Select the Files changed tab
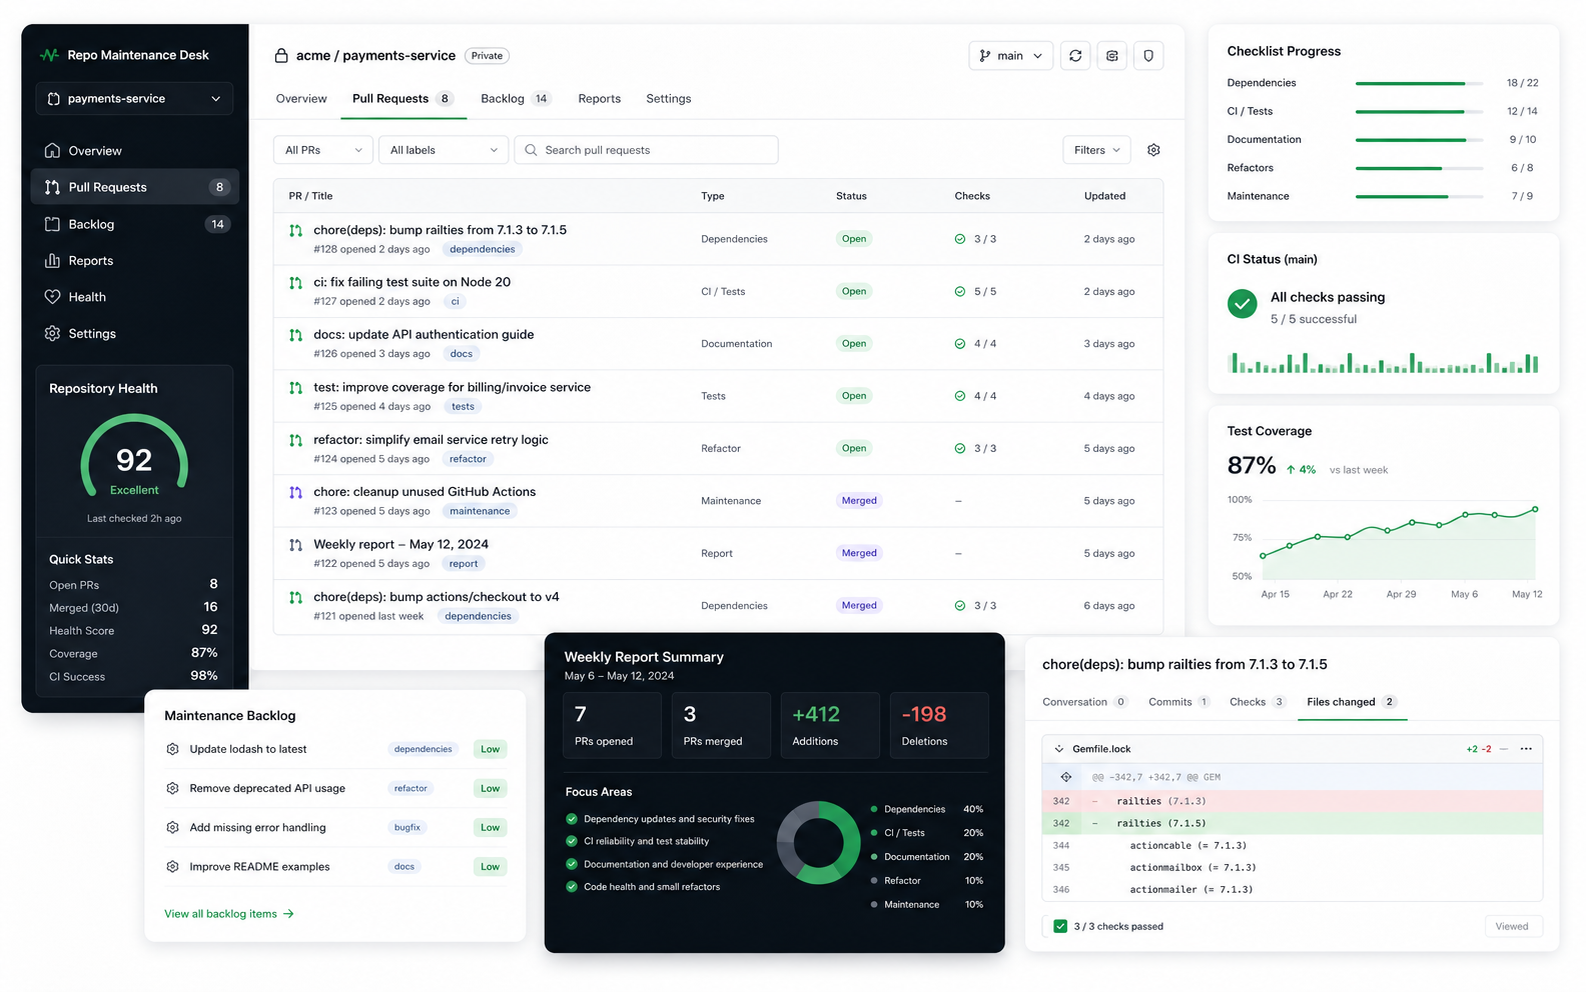 (x=1351, y=702)
